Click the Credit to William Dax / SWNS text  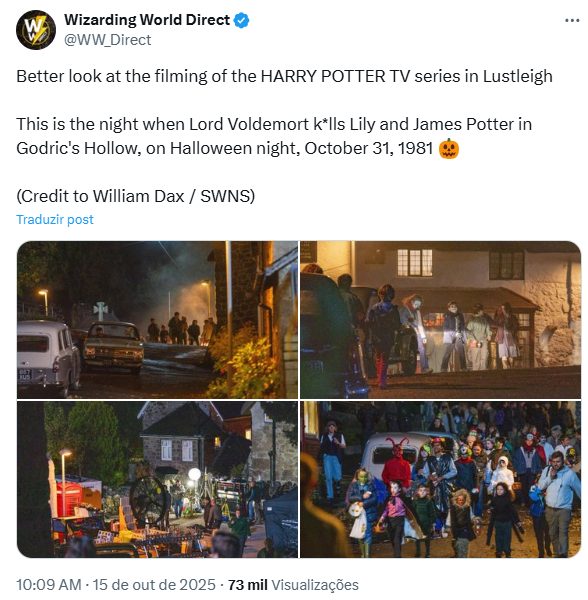135,196
